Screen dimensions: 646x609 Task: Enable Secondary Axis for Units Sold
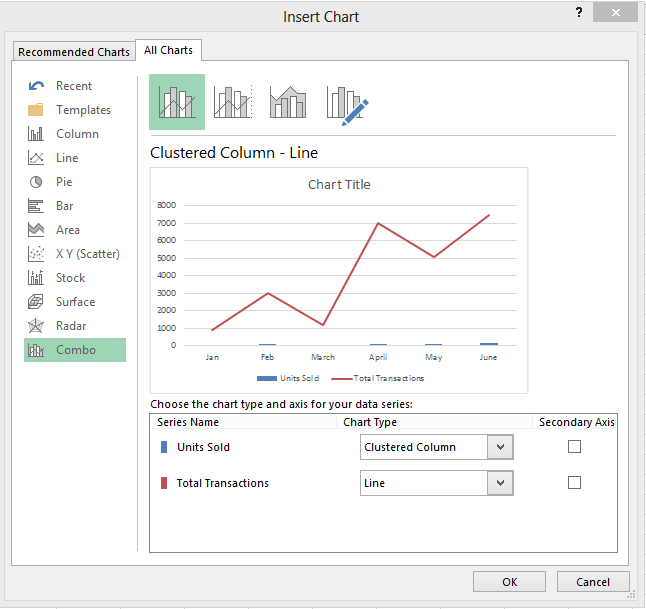click(x=574, y=447)
